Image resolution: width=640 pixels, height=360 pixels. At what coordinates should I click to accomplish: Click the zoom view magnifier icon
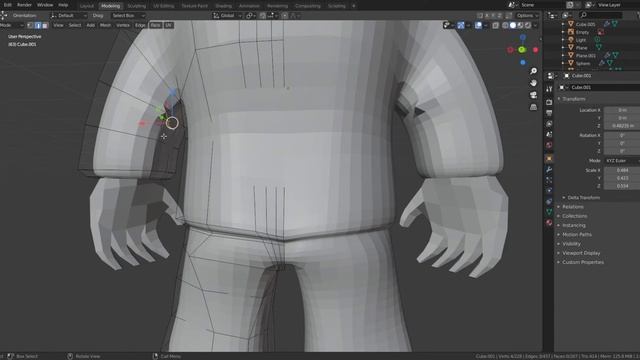click(x=533, y=71)
